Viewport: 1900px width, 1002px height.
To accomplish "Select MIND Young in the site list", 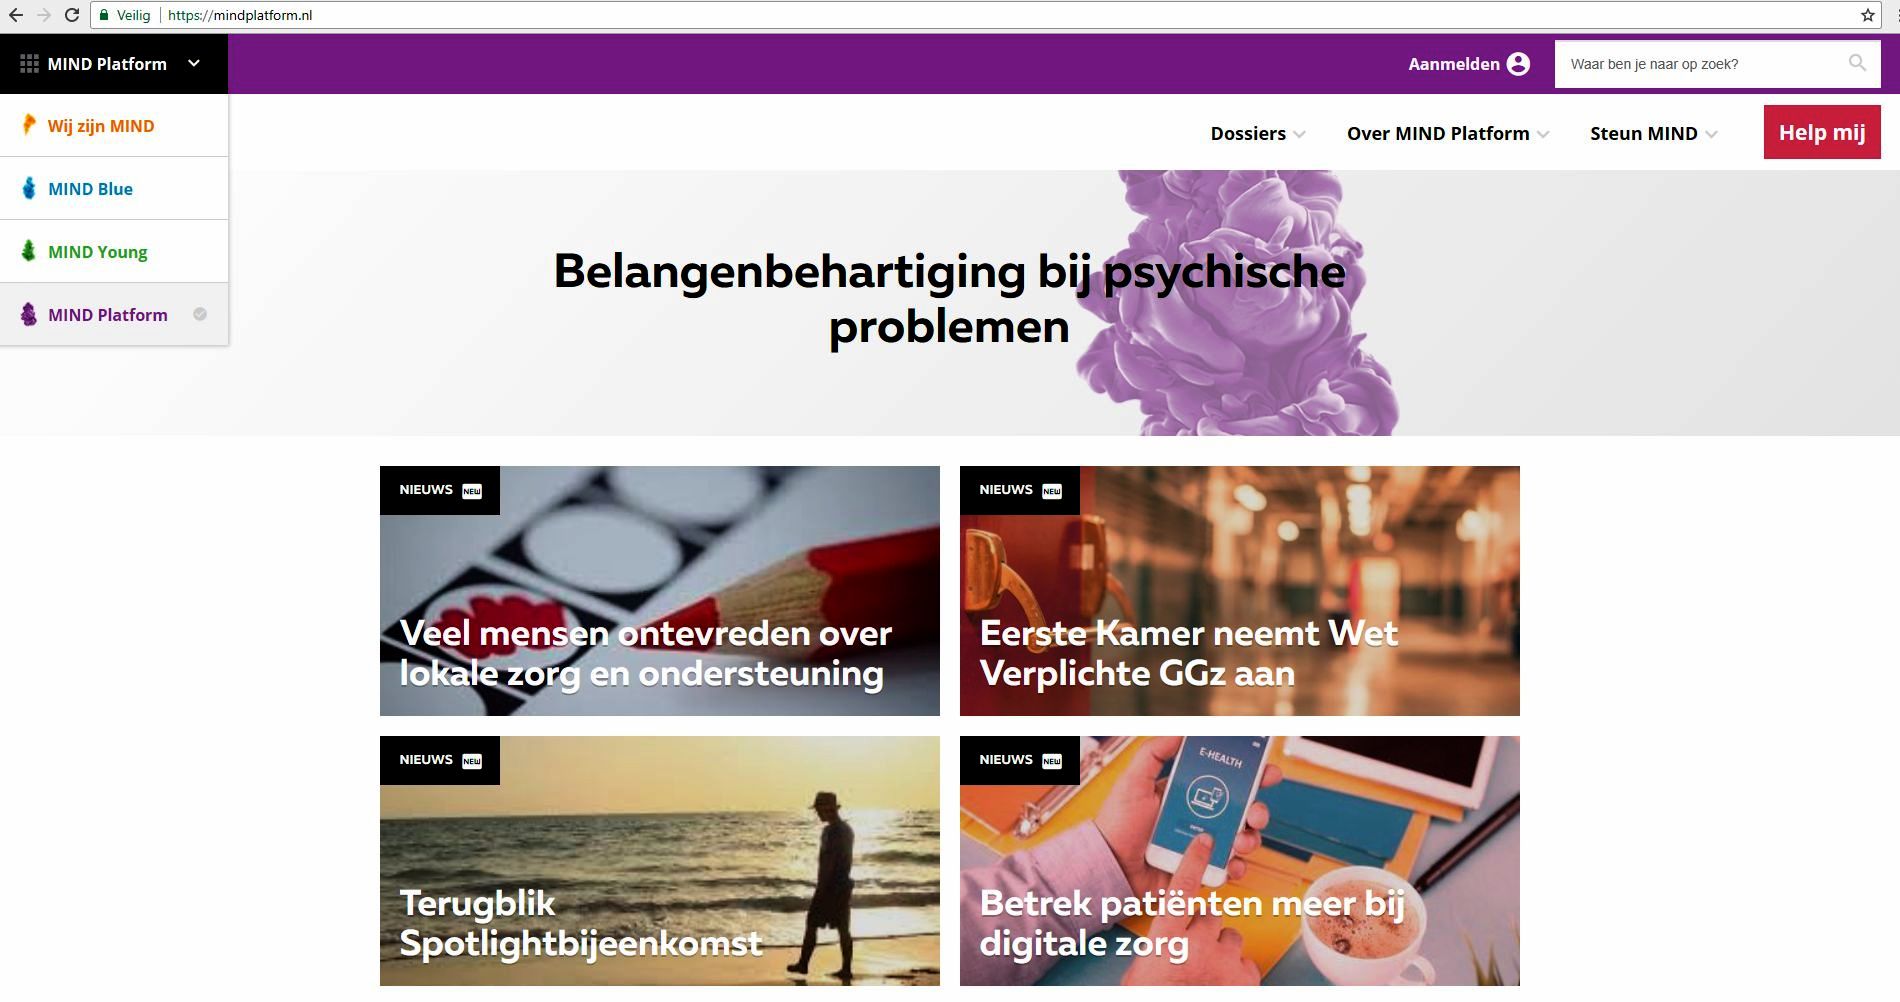I will 114,251.
